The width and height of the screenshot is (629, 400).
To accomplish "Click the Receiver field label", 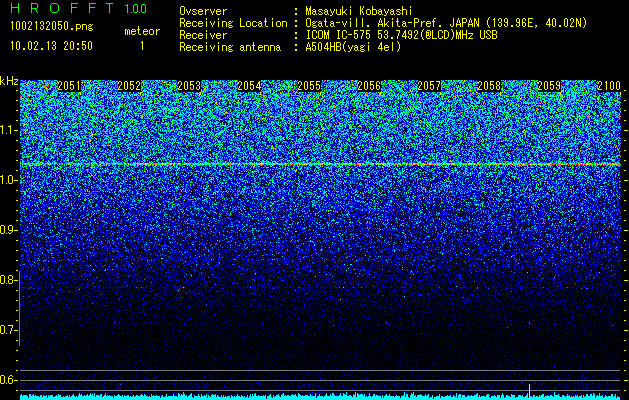I will point(203,35).
